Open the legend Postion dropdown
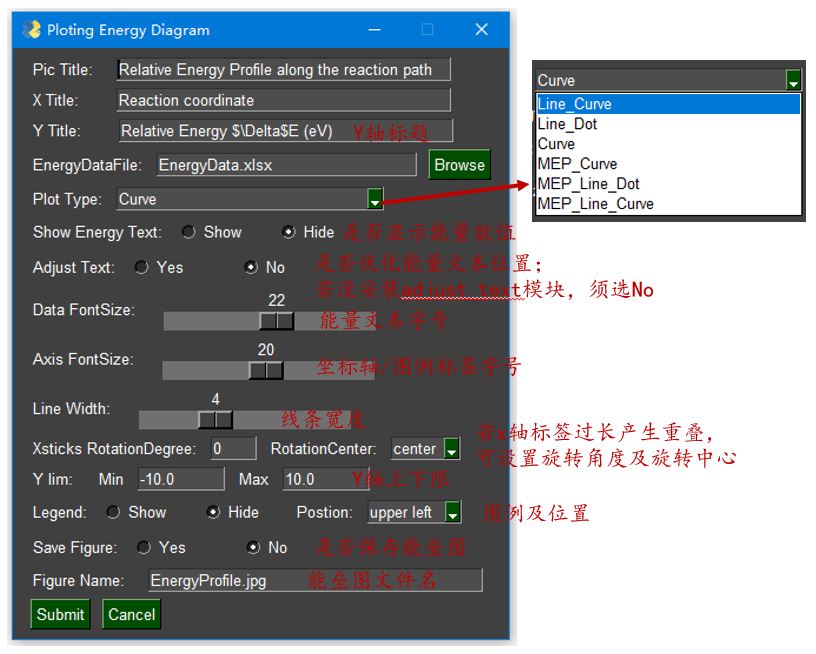The width and height of the screenshot is (816, 654). [x=453, y=512]
